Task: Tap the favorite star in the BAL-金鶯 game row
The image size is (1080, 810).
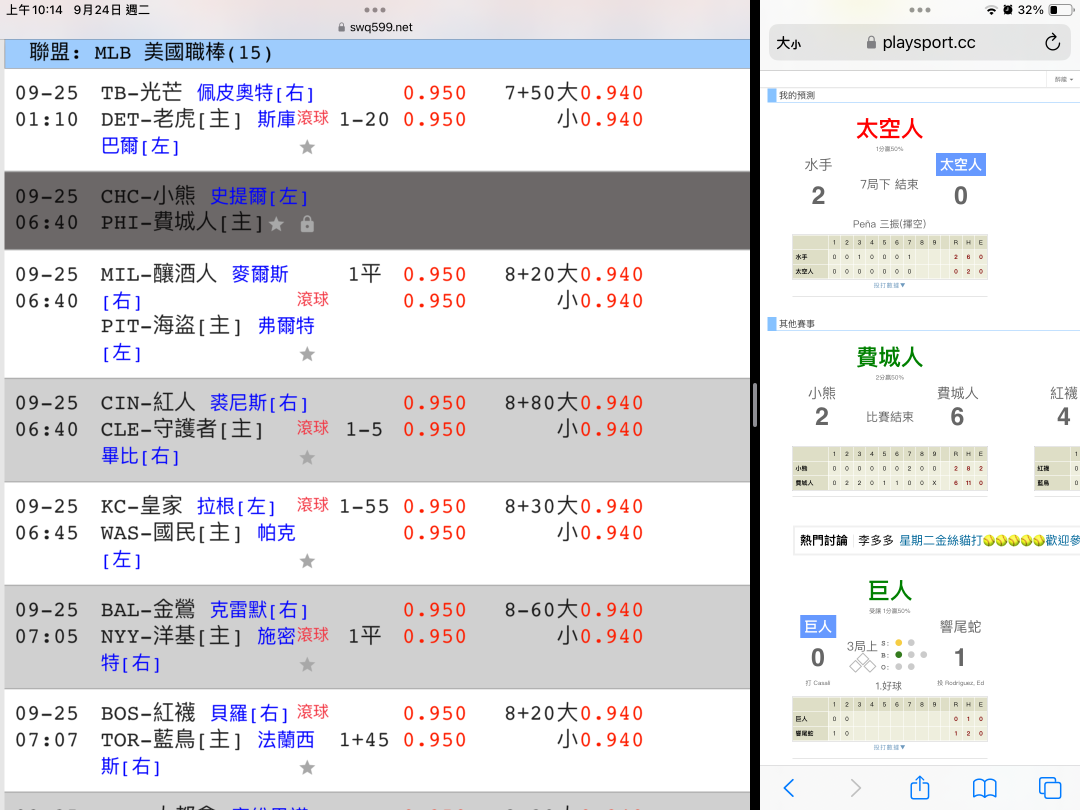Action: (307, 665)
